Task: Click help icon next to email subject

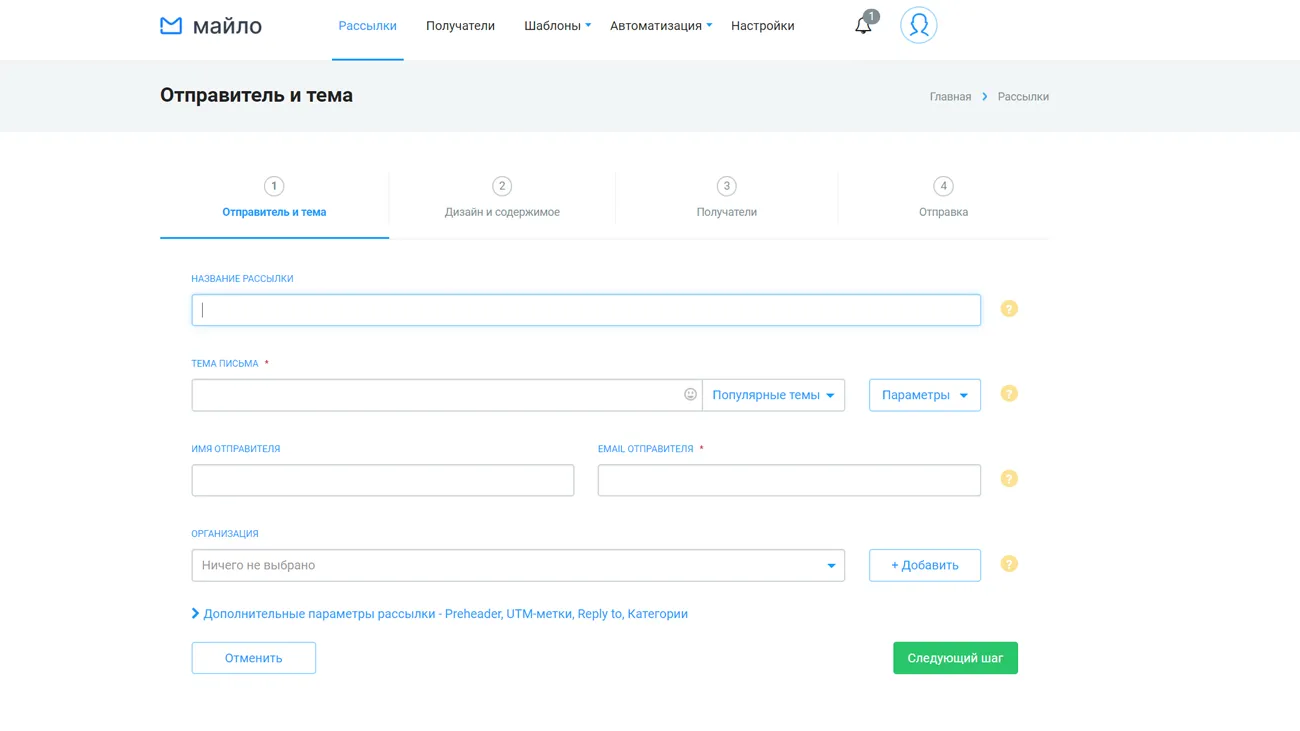Action: [x=1009, y=394]
